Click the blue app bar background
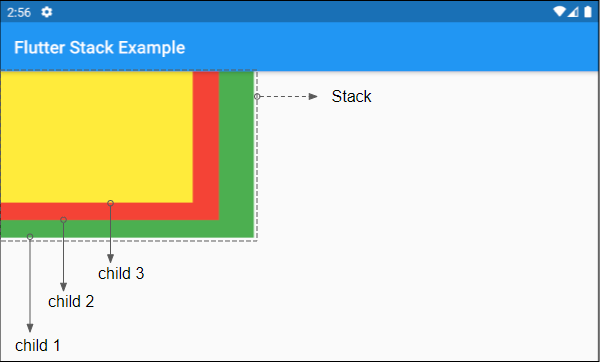This screenshot has height=362, width=600. pos(383,47)
